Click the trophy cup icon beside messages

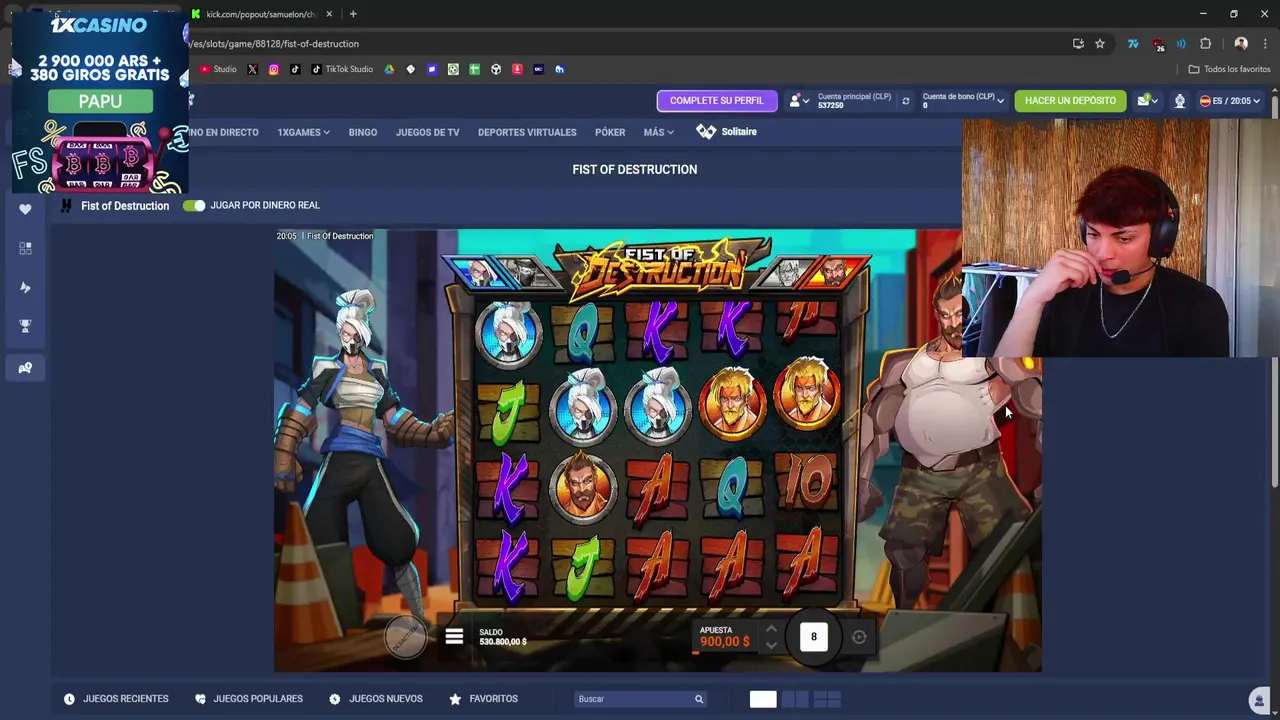[x=1179, y=101]
